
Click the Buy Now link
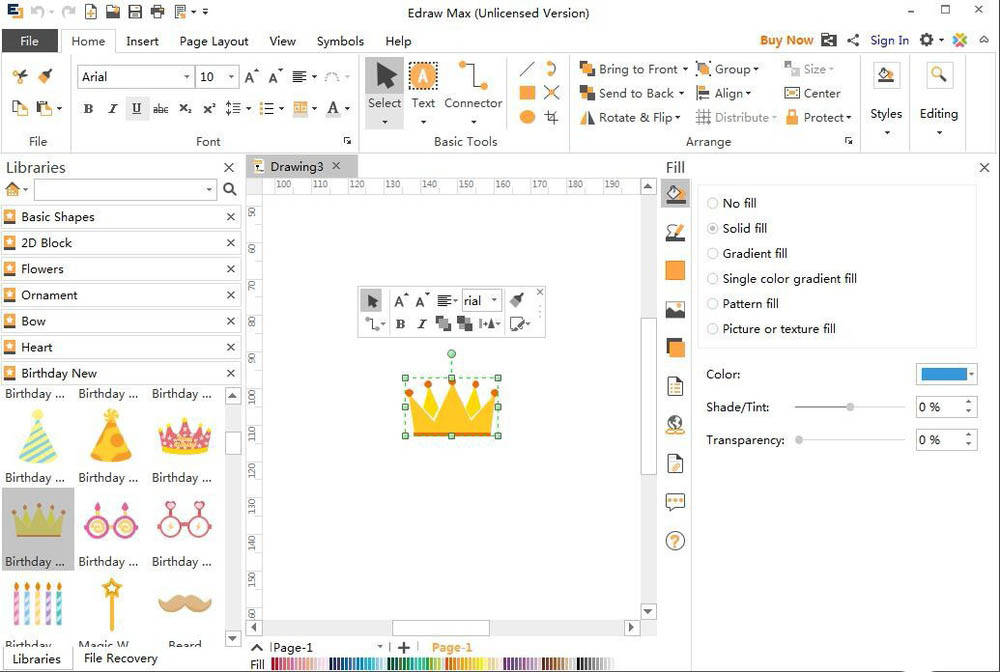[786, 40]
